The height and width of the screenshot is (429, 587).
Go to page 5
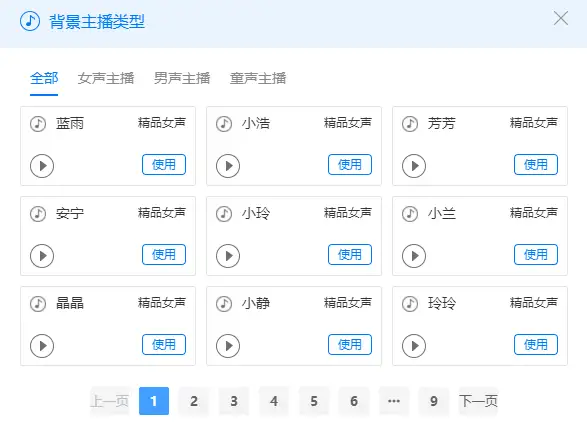(x=314, y=401)
